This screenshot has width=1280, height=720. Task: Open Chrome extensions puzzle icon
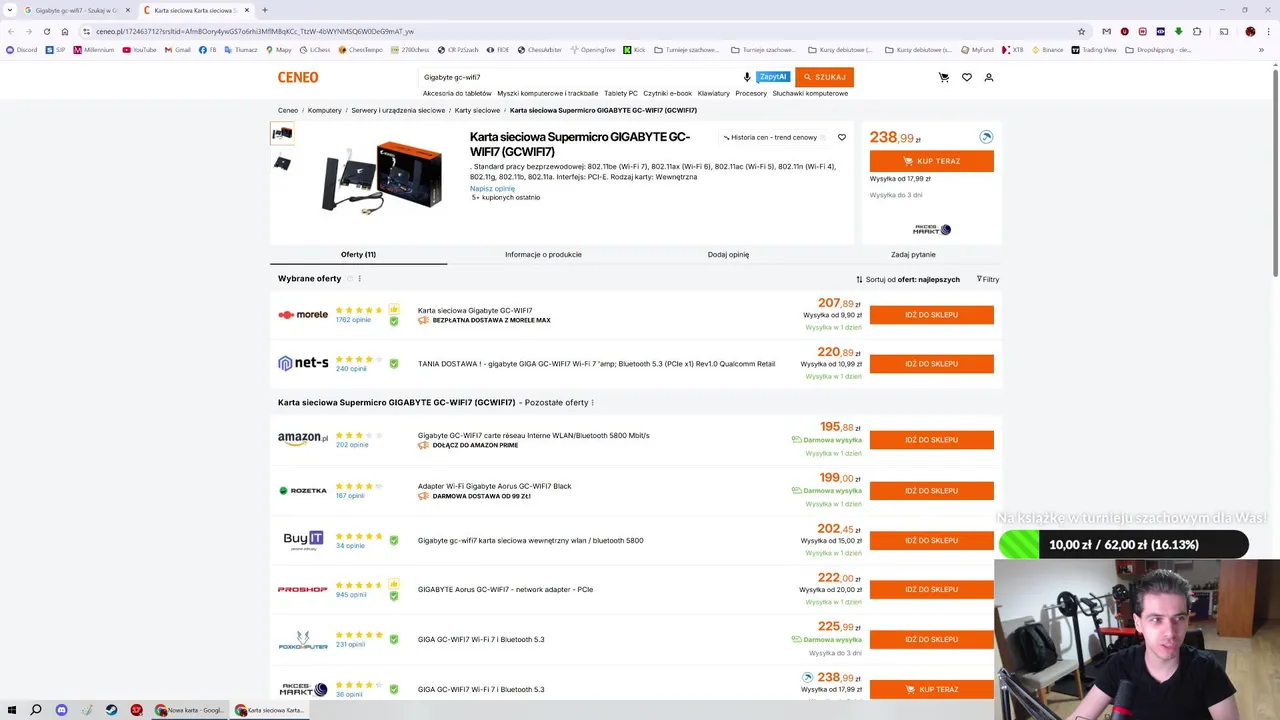click(x=1197, y=31)
